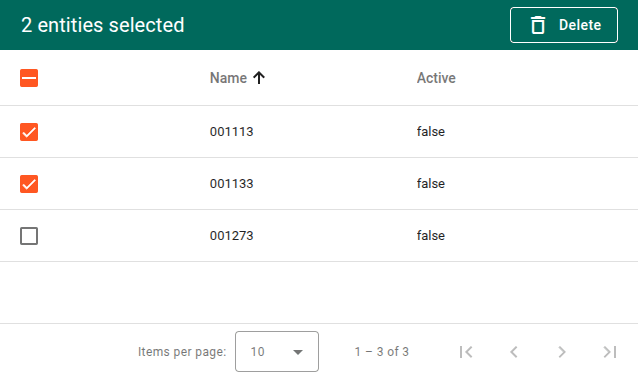Click the Active column header
Screen dimensions: 638x380
(x=436, y=78)
